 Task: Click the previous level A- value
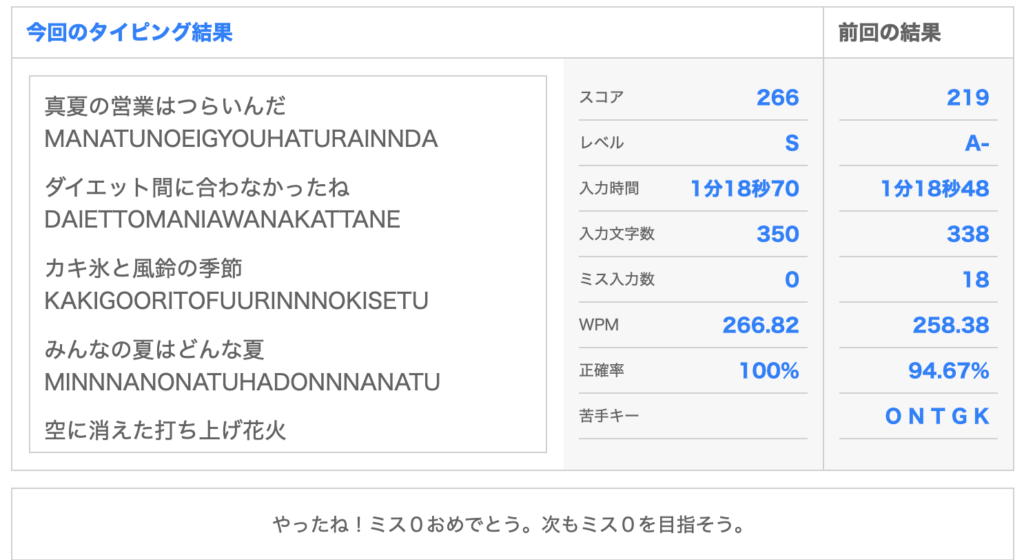[976, 143]
